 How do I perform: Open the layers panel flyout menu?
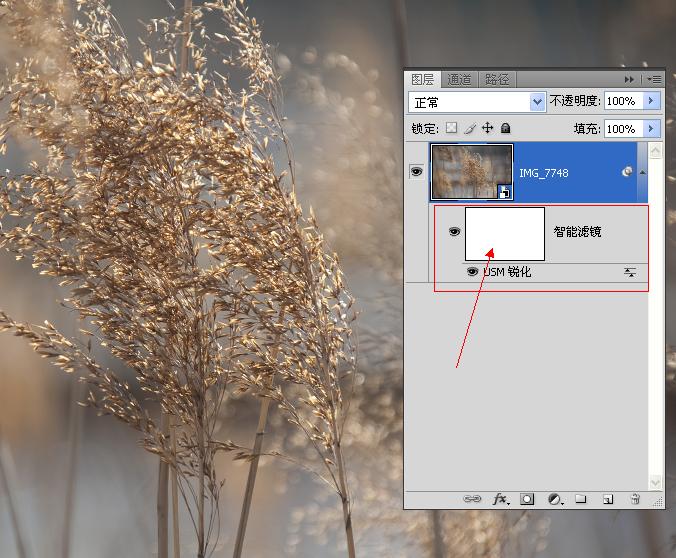pyautogui.click(x=654, y=80)
